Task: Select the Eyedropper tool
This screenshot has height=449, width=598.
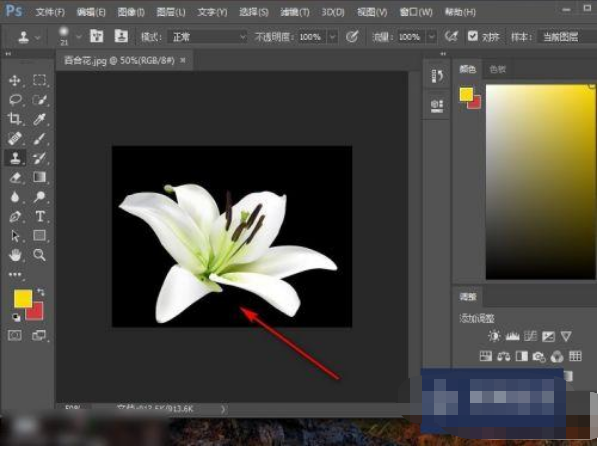Action: click(39, 119)
